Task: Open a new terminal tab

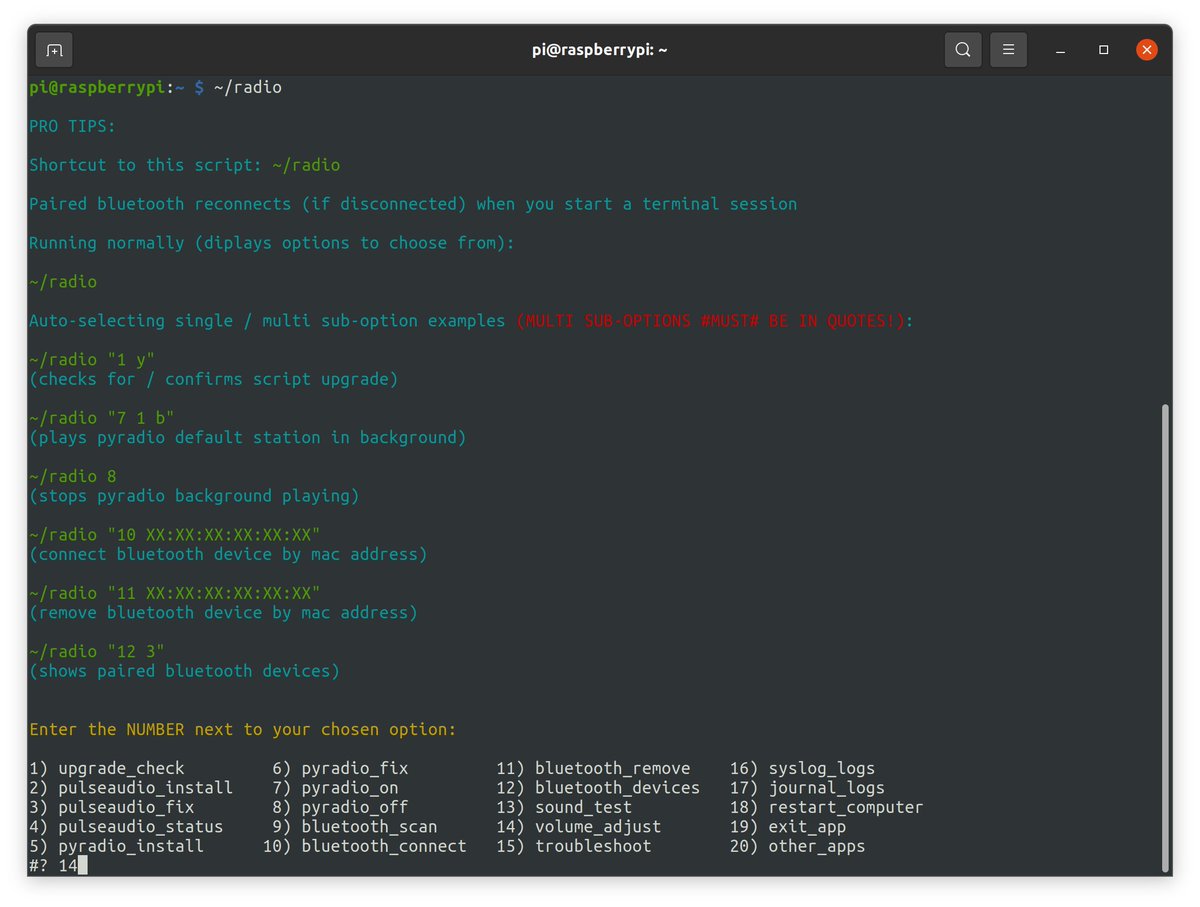Action: 54,49
